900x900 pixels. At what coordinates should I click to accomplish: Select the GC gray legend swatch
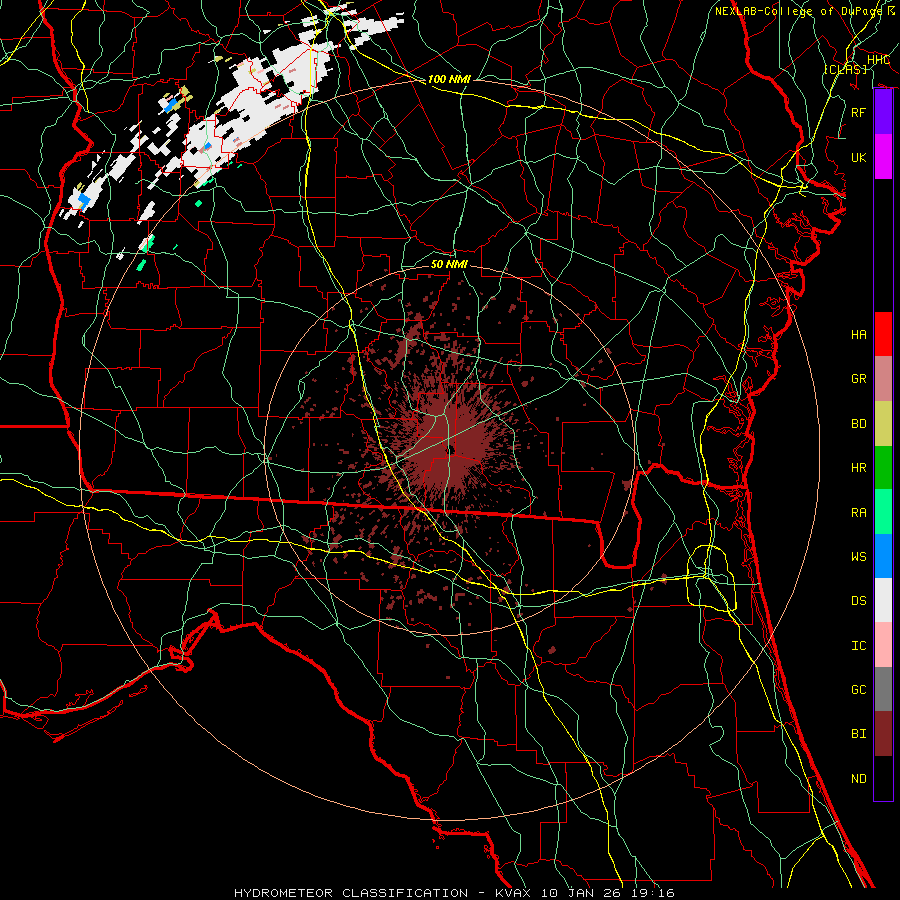pyautogui.click(x=883, y=689)
